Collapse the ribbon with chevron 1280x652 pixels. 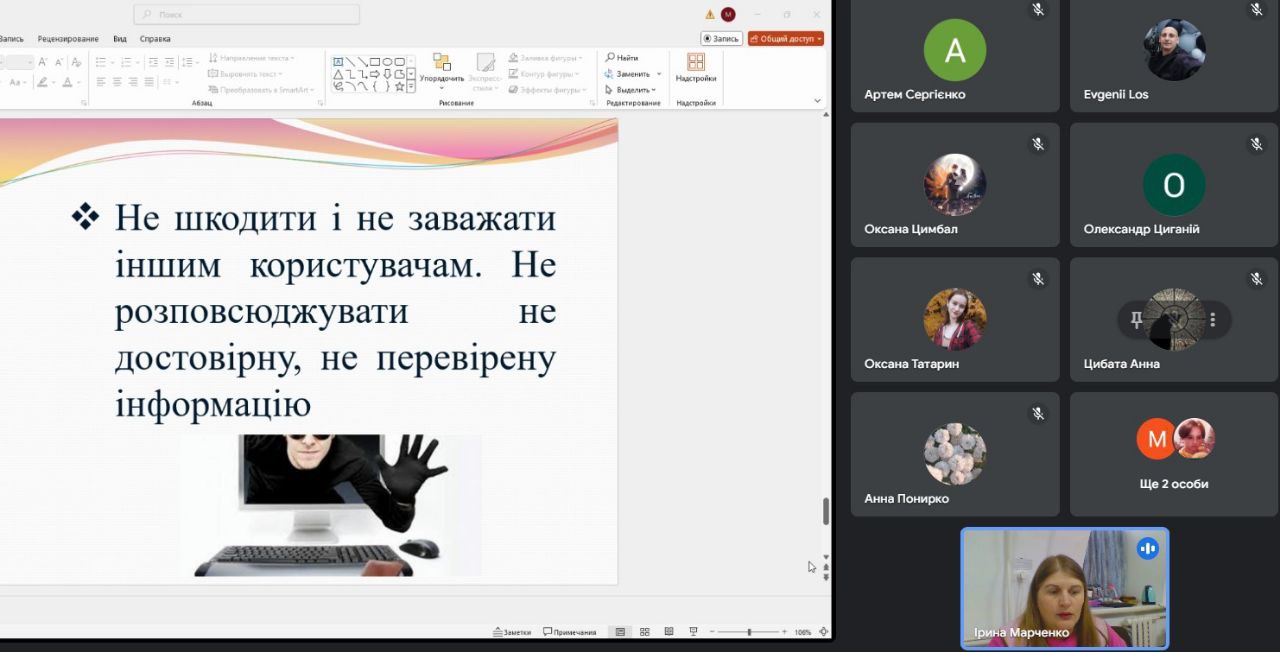coord(817,101)
